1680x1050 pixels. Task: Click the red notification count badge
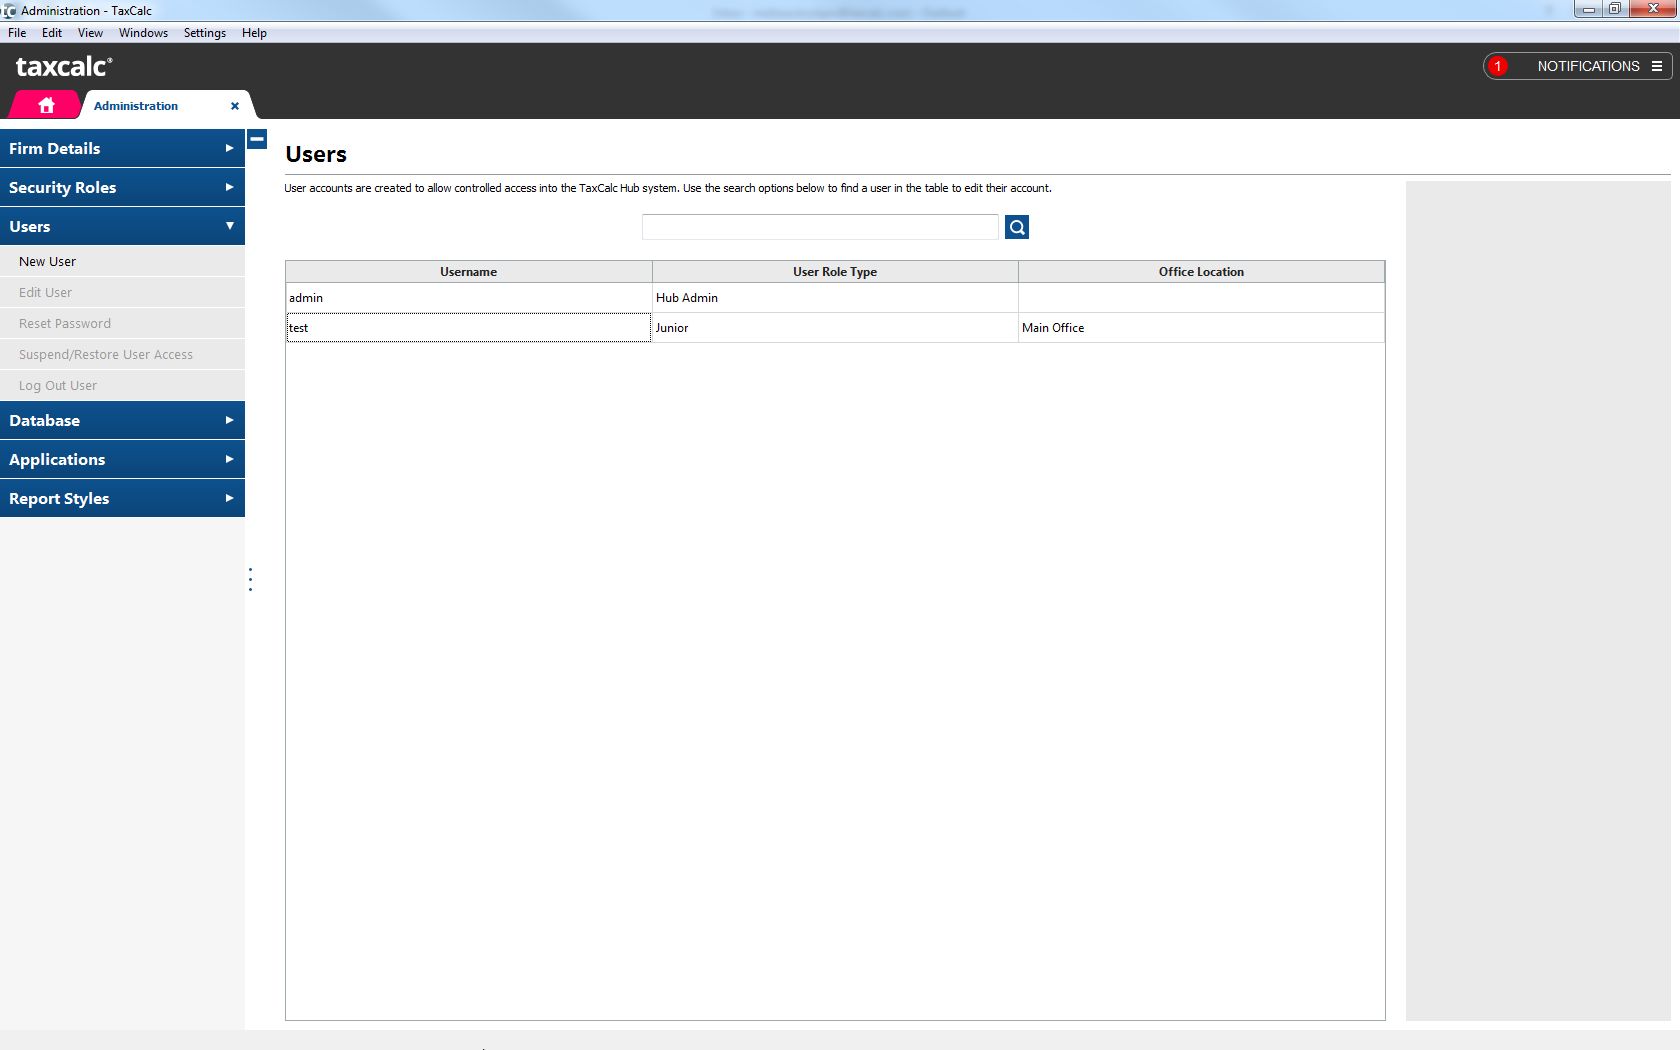click(1498, 66)
